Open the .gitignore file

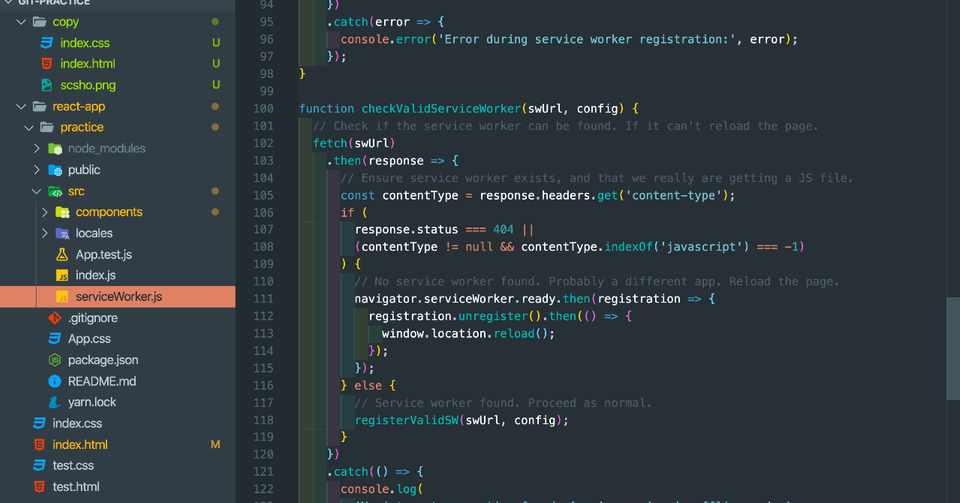[92, 318]
